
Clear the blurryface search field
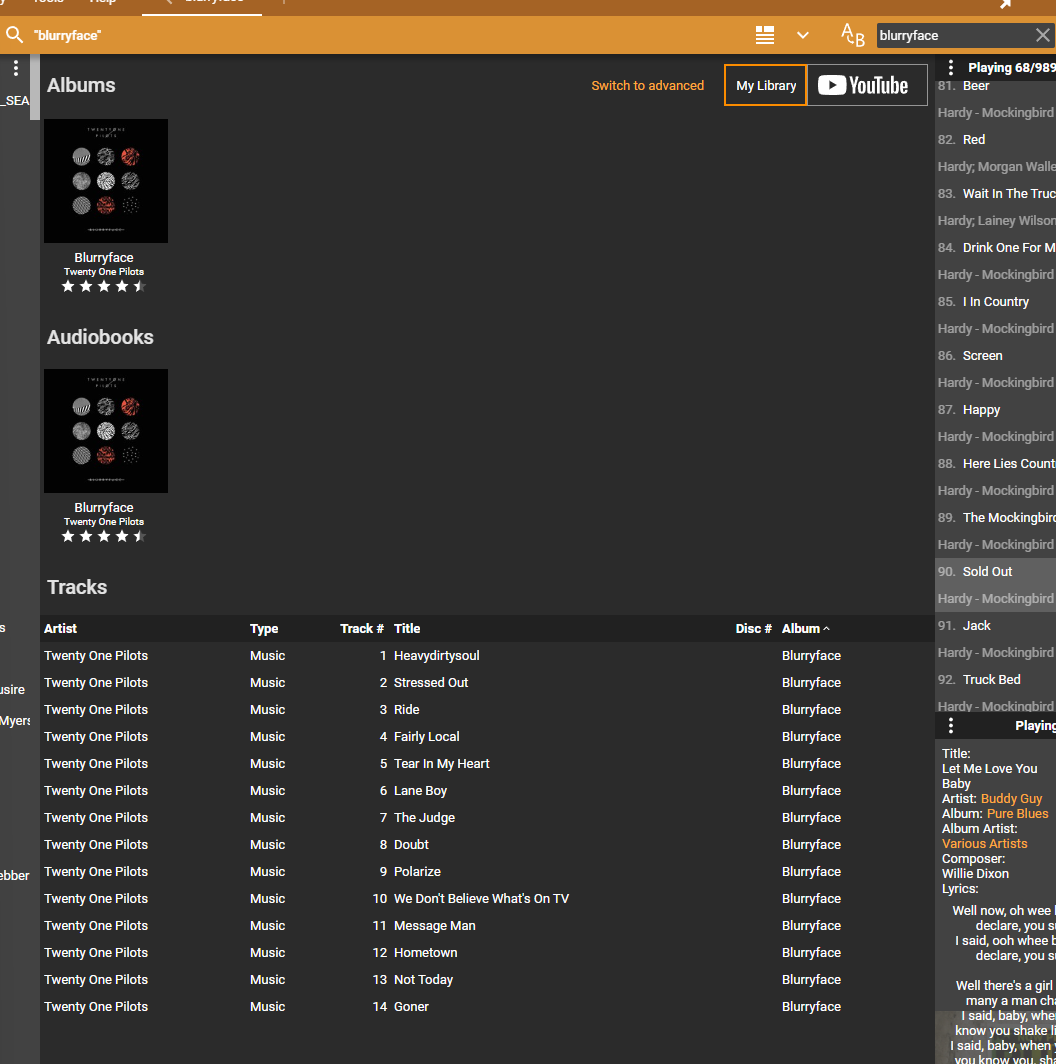[1042, 35]
